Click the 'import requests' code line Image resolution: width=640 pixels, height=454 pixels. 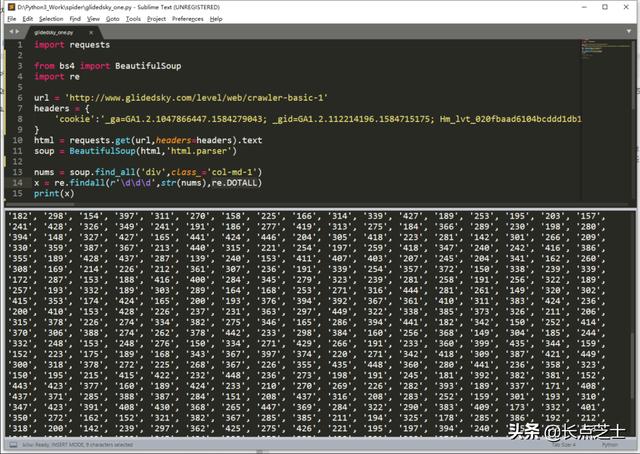72,45
